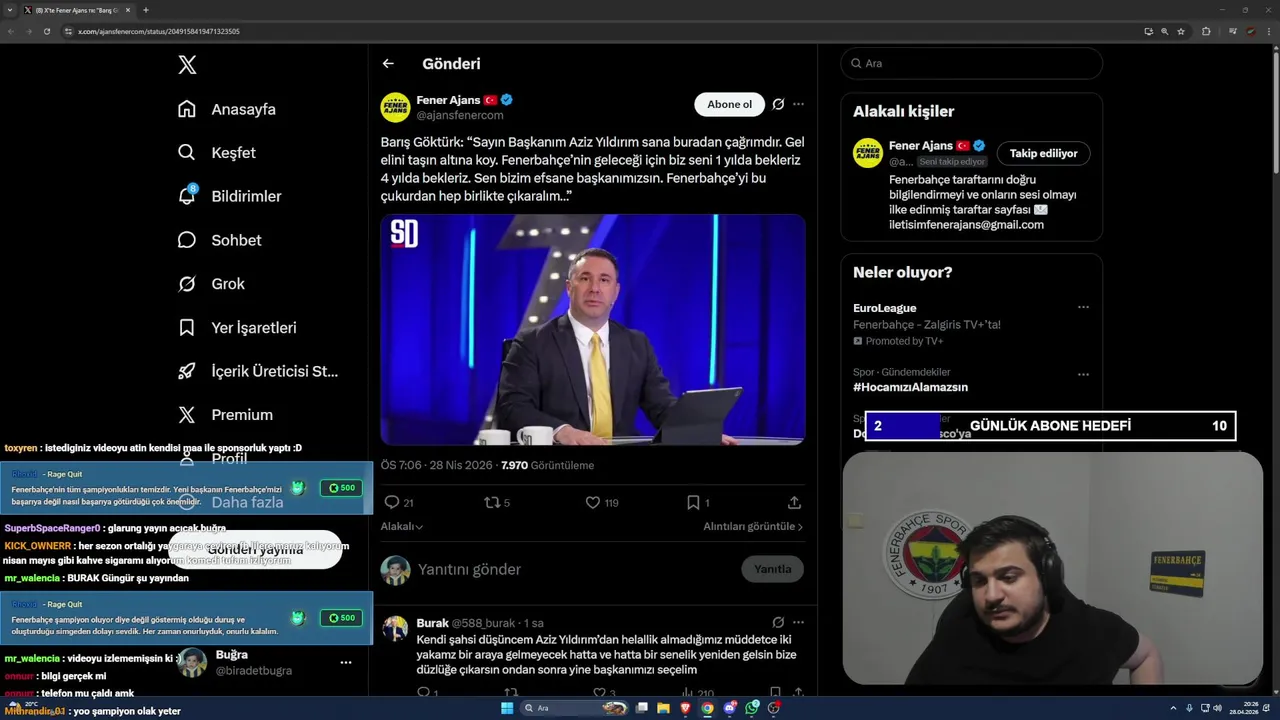Open Burak's reply author name
The image size is (1280, 720).
click(x=432, y=623)
